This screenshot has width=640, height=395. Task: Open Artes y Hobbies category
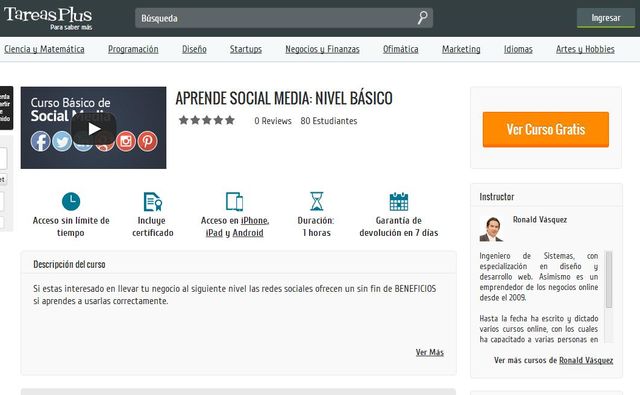click(585, 49)
